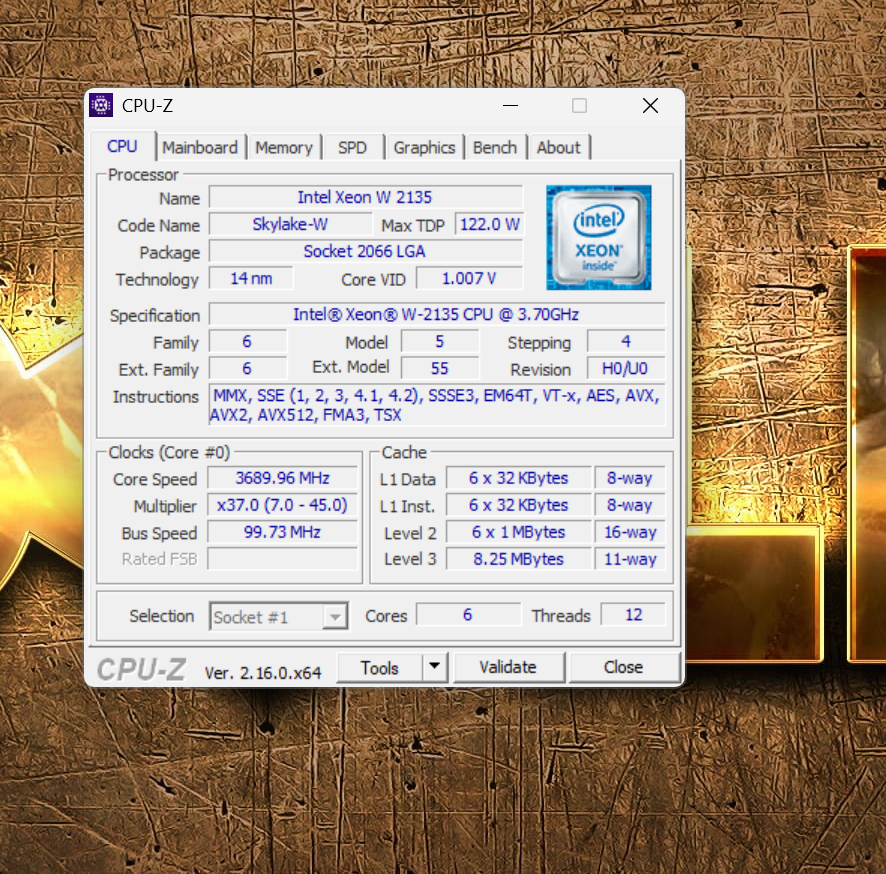The height and width of the screenshot is (874, 886).
Task: Click the Tools button
Action: [379, 667]
